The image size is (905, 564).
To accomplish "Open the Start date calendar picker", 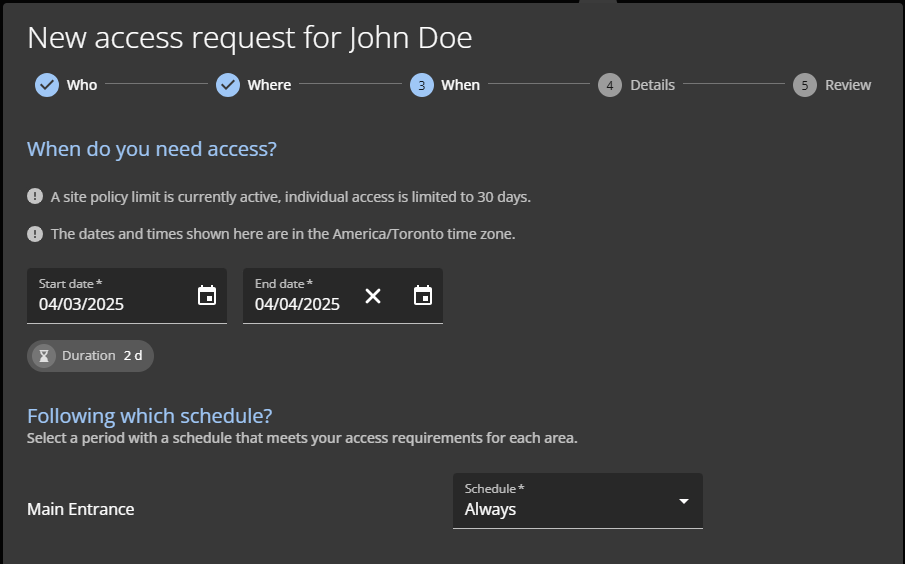I will (x=207, y=296).
